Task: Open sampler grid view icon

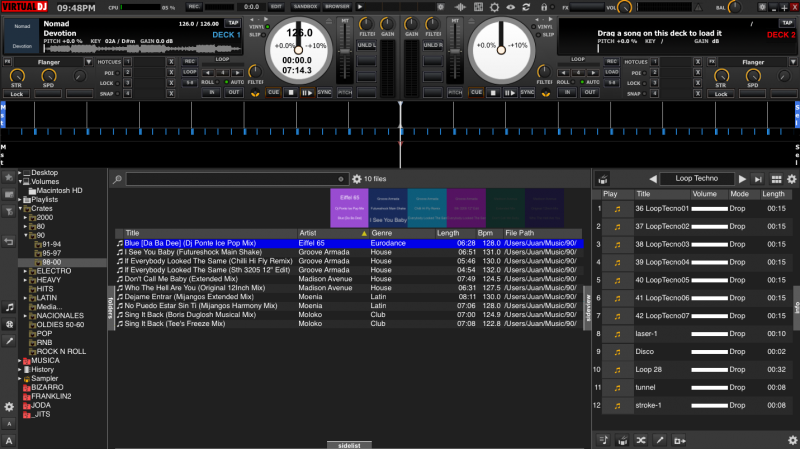Action: point(776,179)
